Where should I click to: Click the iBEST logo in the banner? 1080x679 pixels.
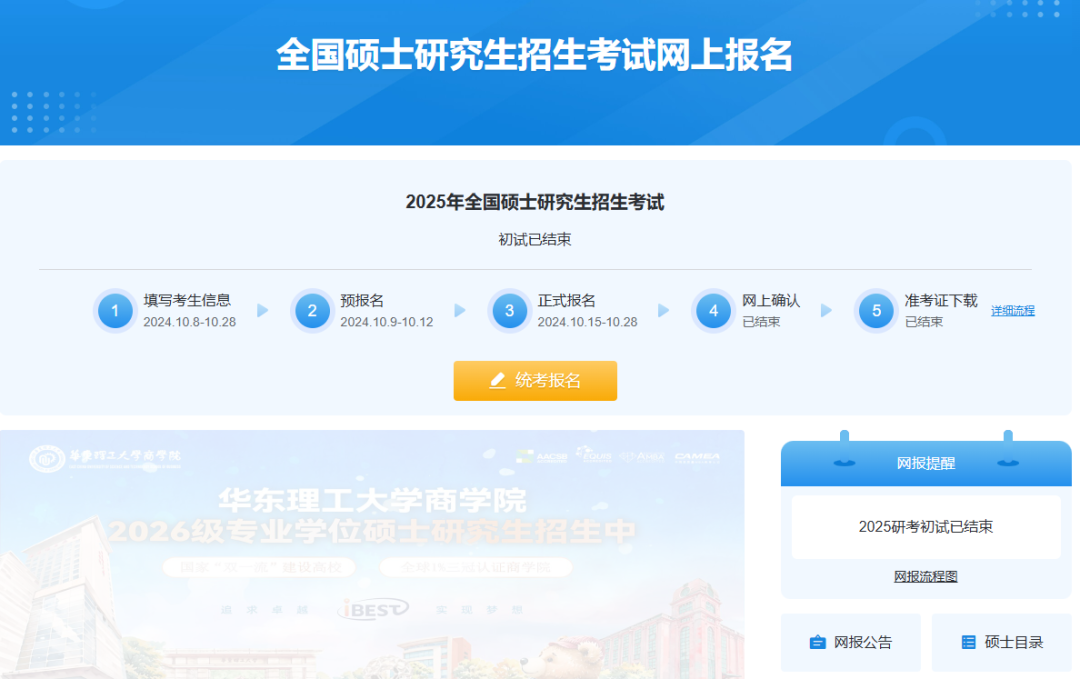373,609
